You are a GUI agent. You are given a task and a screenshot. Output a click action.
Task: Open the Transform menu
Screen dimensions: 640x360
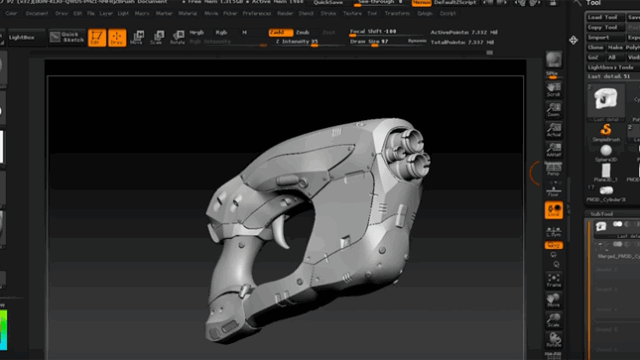tap(397, 13)
